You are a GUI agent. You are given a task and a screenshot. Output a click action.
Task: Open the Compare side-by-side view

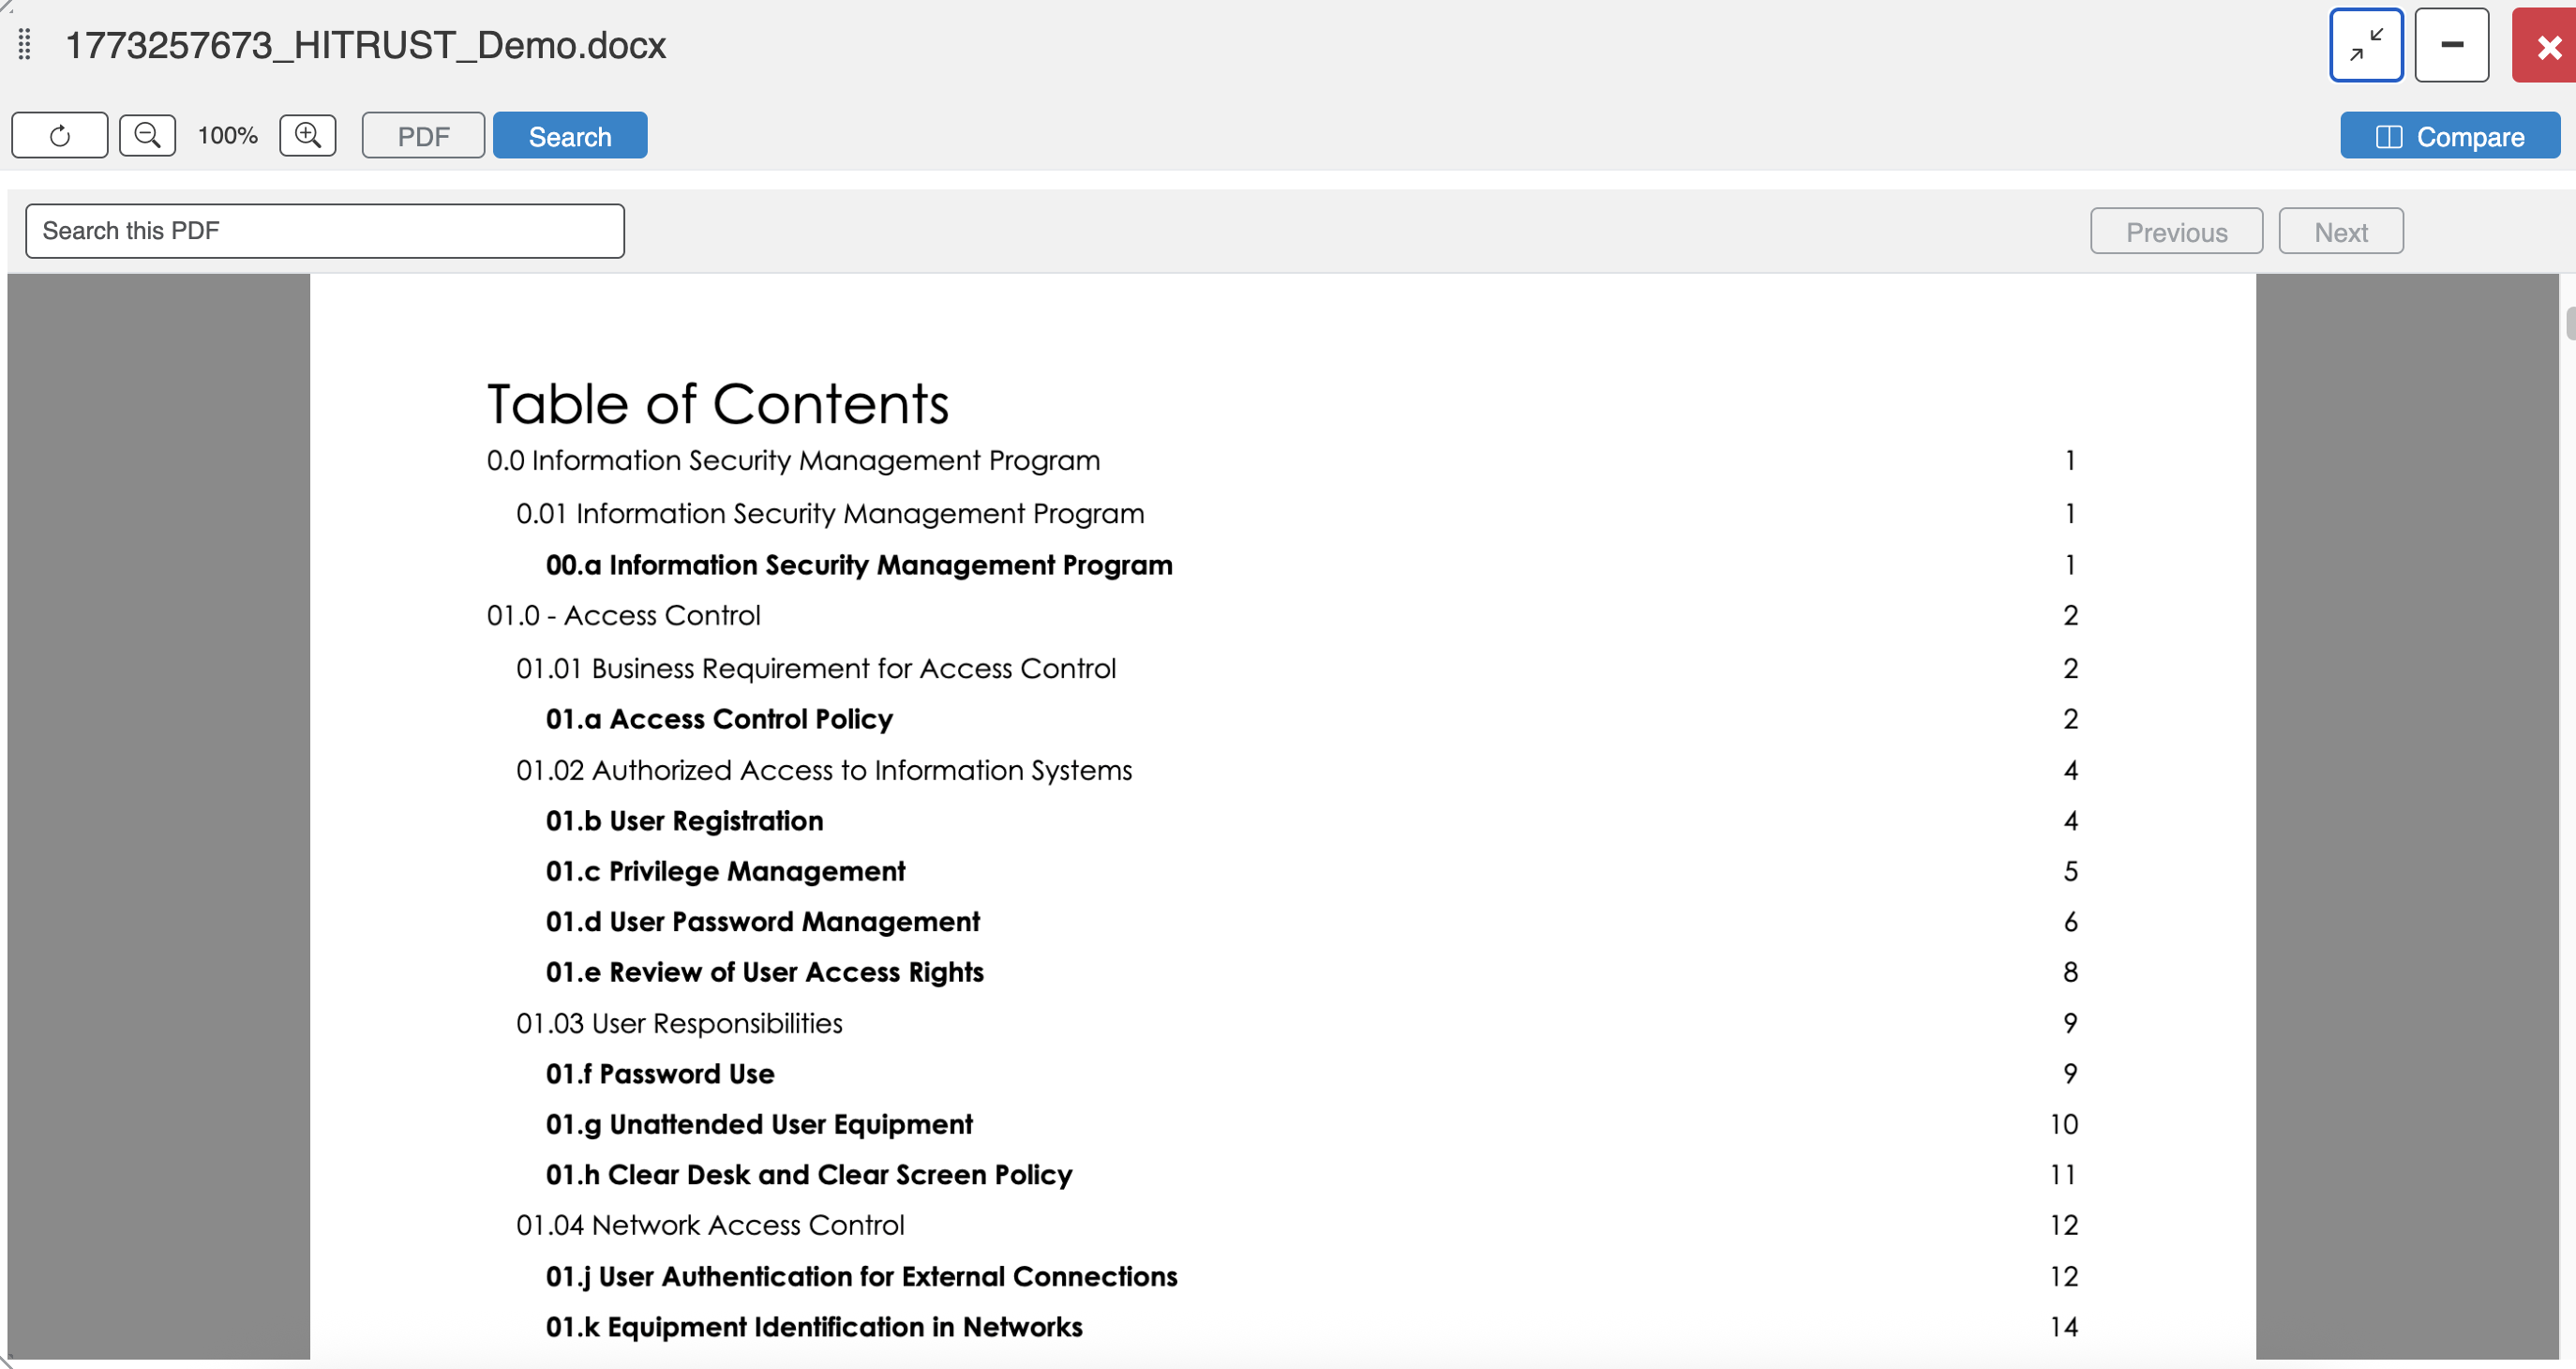2450,136
